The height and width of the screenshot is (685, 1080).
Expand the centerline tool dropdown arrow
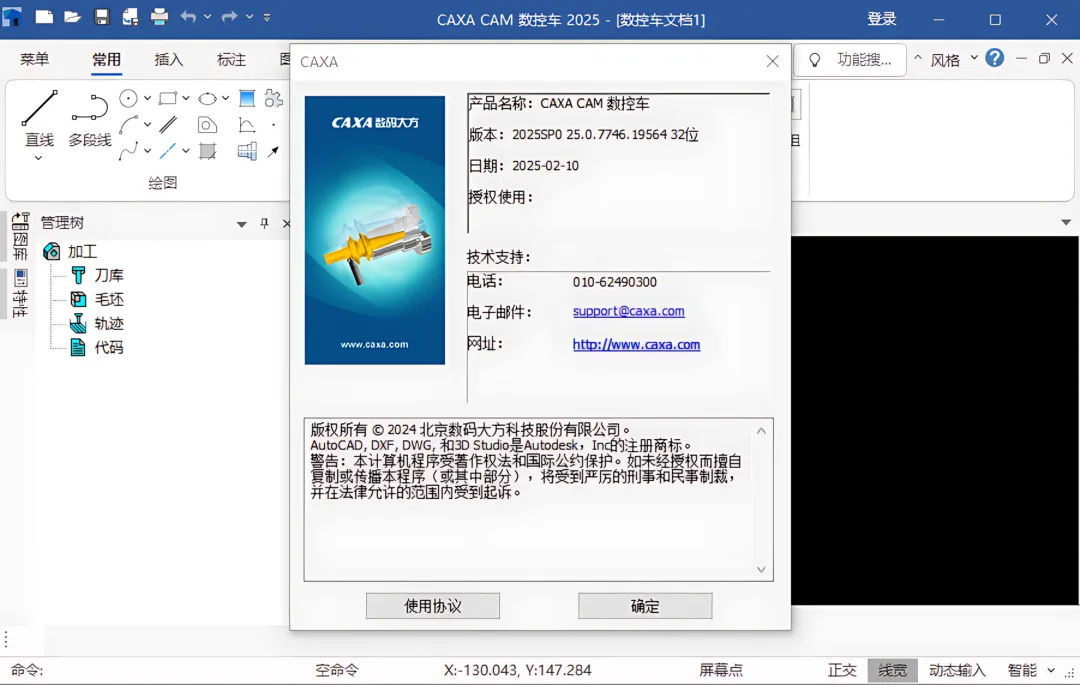point(186,151)
